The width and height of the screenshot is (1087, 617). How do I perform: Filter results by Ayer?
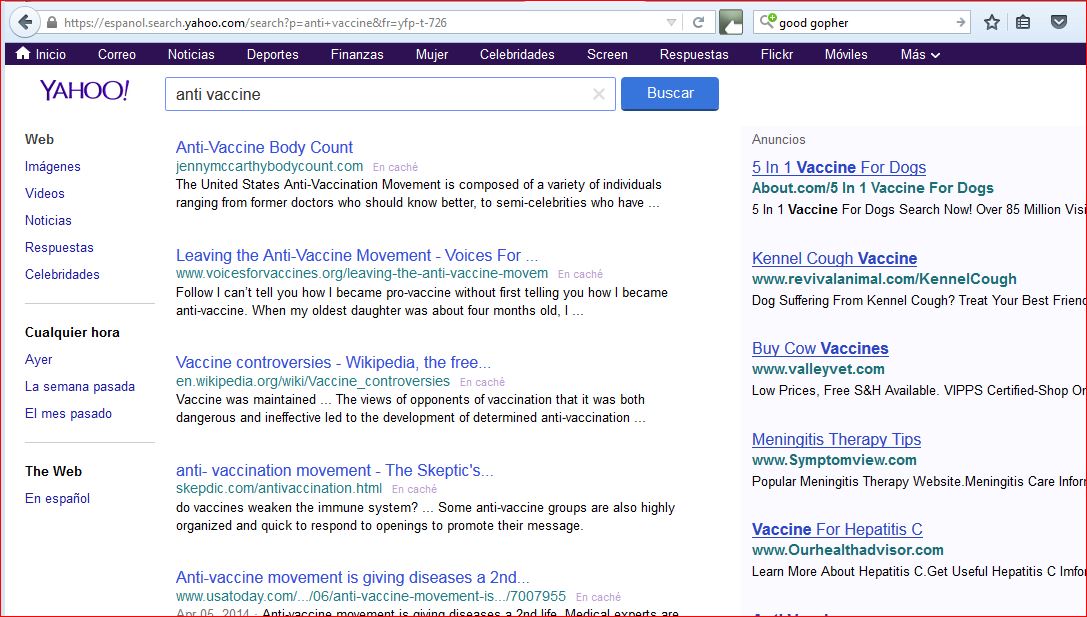click(38, 359)
